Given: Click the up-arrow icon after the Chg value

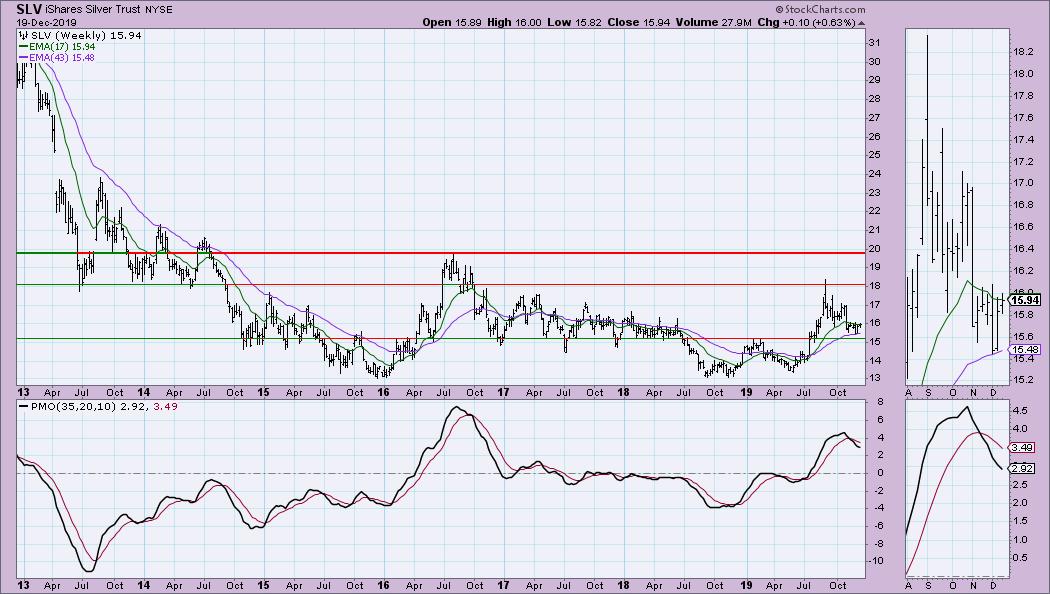Looking at the screenshot, I should point(862,23).
